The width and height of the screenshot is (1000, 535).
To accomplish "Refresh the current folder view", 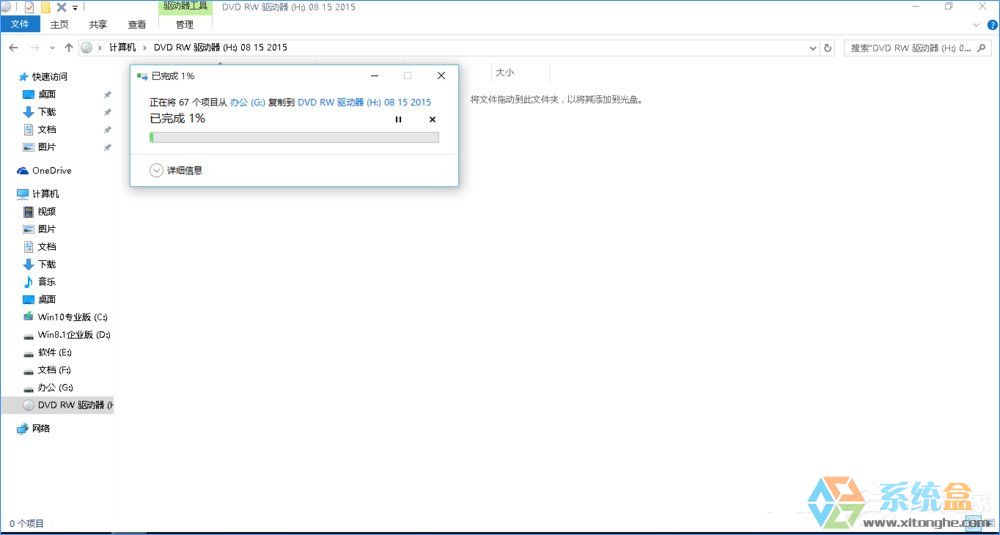I will click(828, 48).
